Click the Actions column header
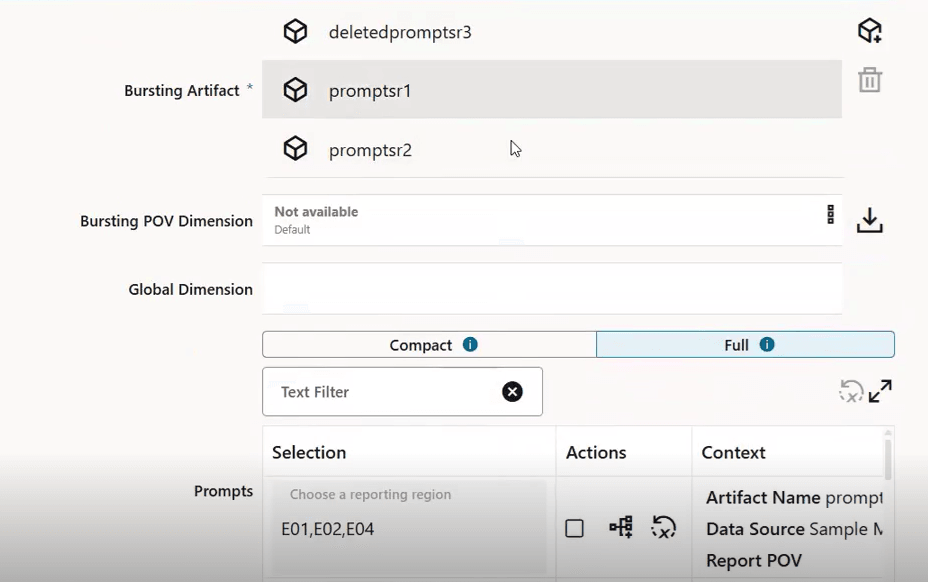The height and width of the screenshot is (582, 928). 596,452
